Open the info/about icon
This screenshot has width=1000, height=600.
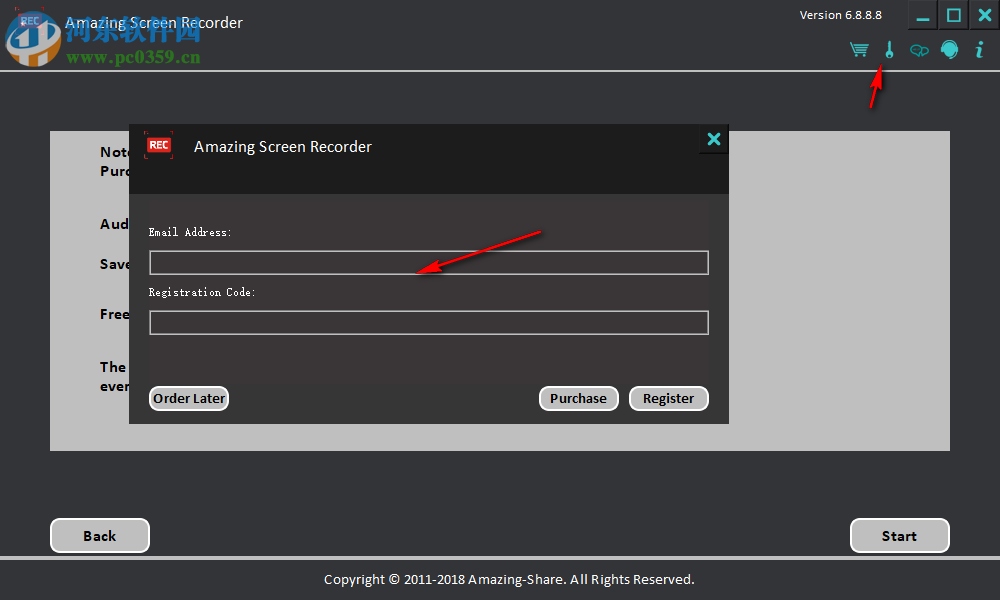[979, 49]
